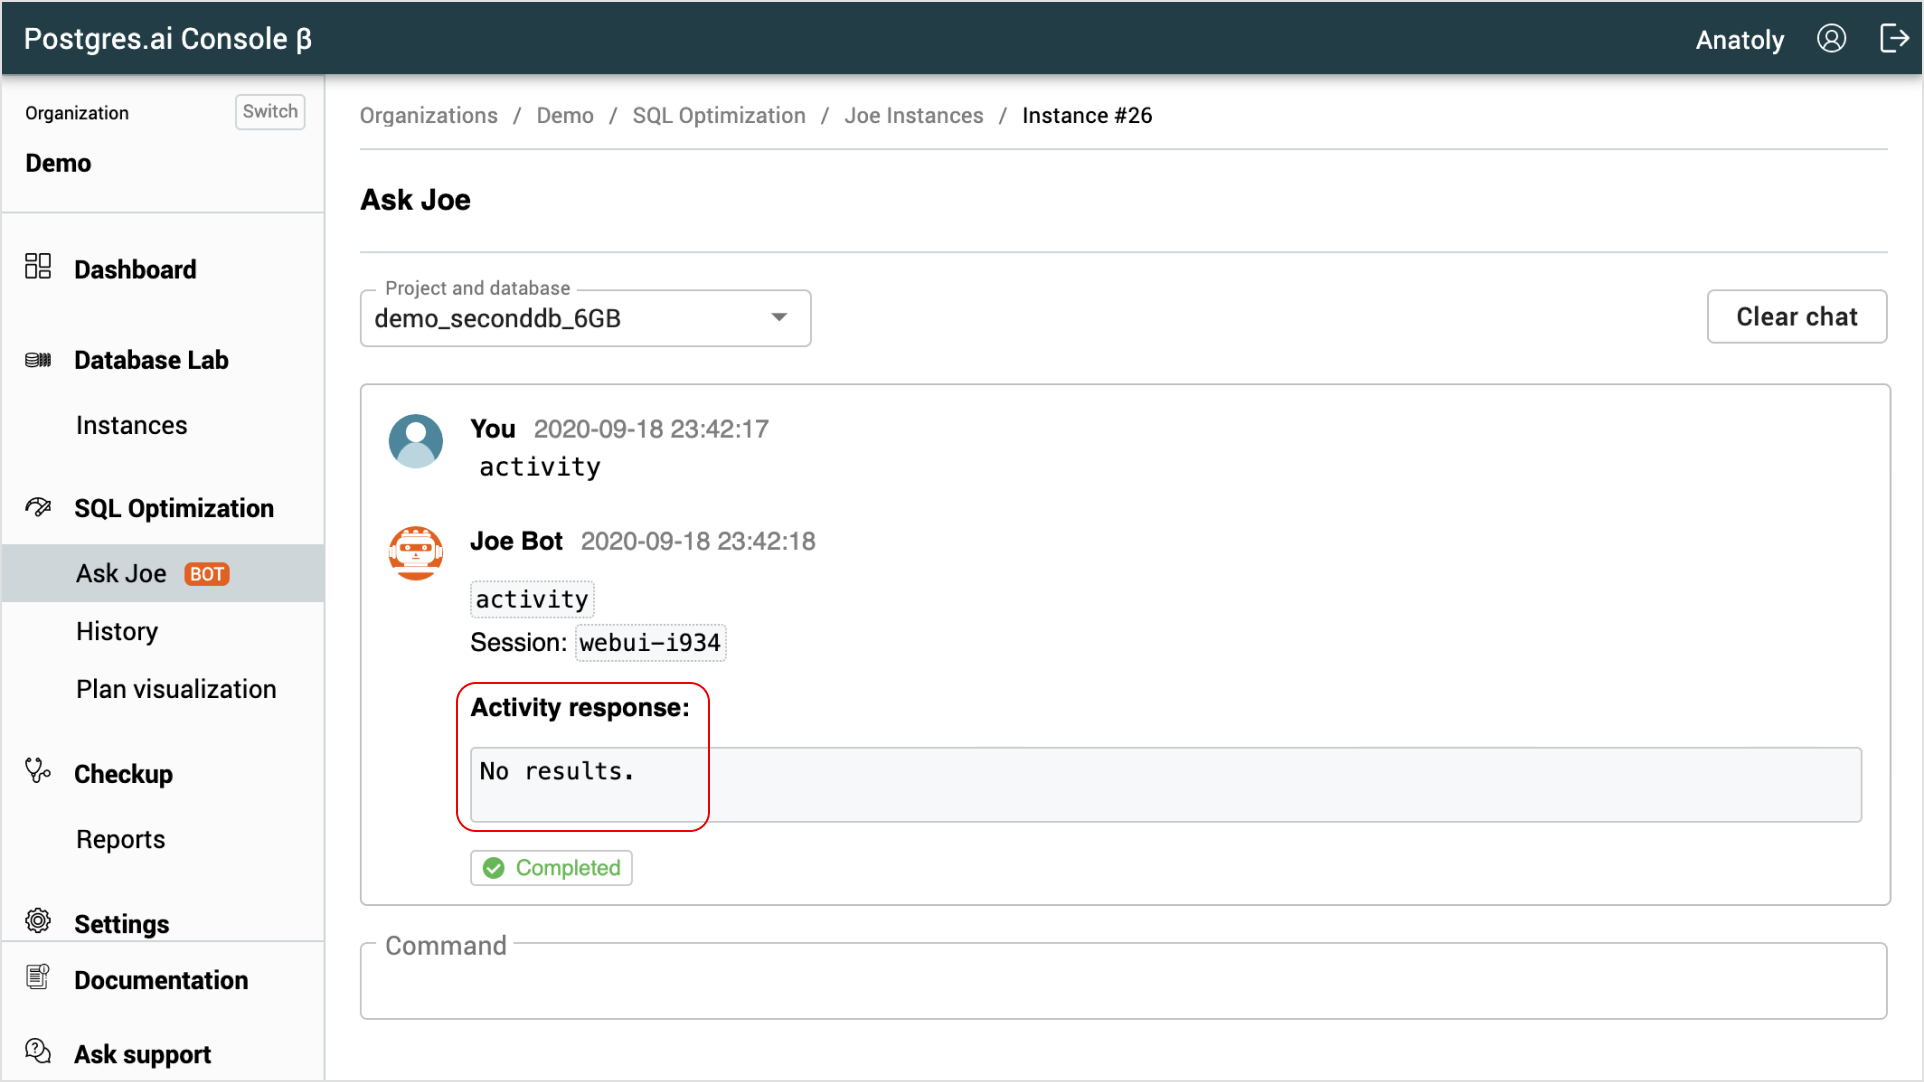Open Database Lab section
Image resolution: width=1924 pixels, height=1082 pixels.
coord(151,360)
